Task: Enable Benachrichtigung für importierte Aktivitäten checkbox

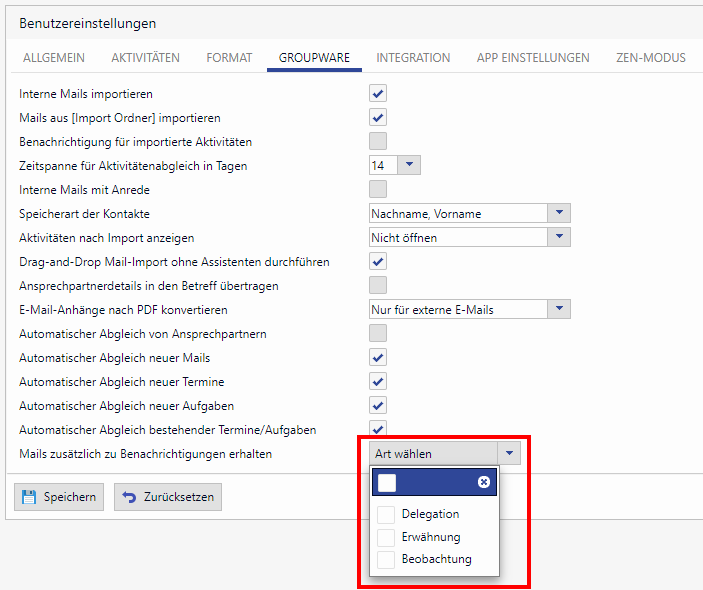Action: (378, 141)
